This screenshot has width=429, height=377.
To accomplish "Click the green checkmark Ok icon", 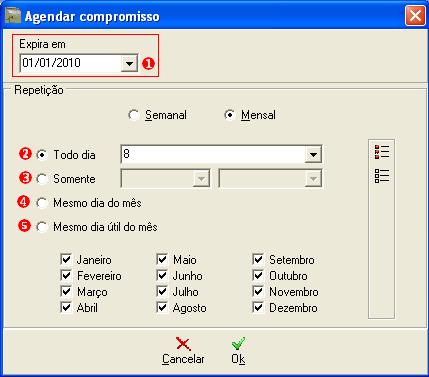I will pyautogui.click(x=238, y=343).
